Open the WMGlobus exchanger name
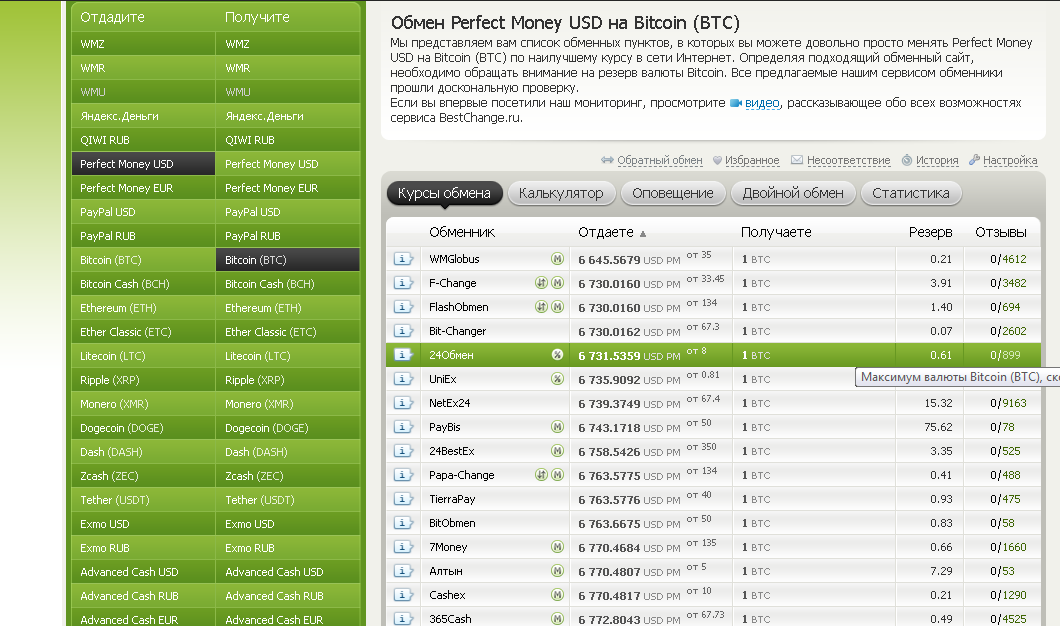This screenshot has width=1060, height=626. coord(454,259)
